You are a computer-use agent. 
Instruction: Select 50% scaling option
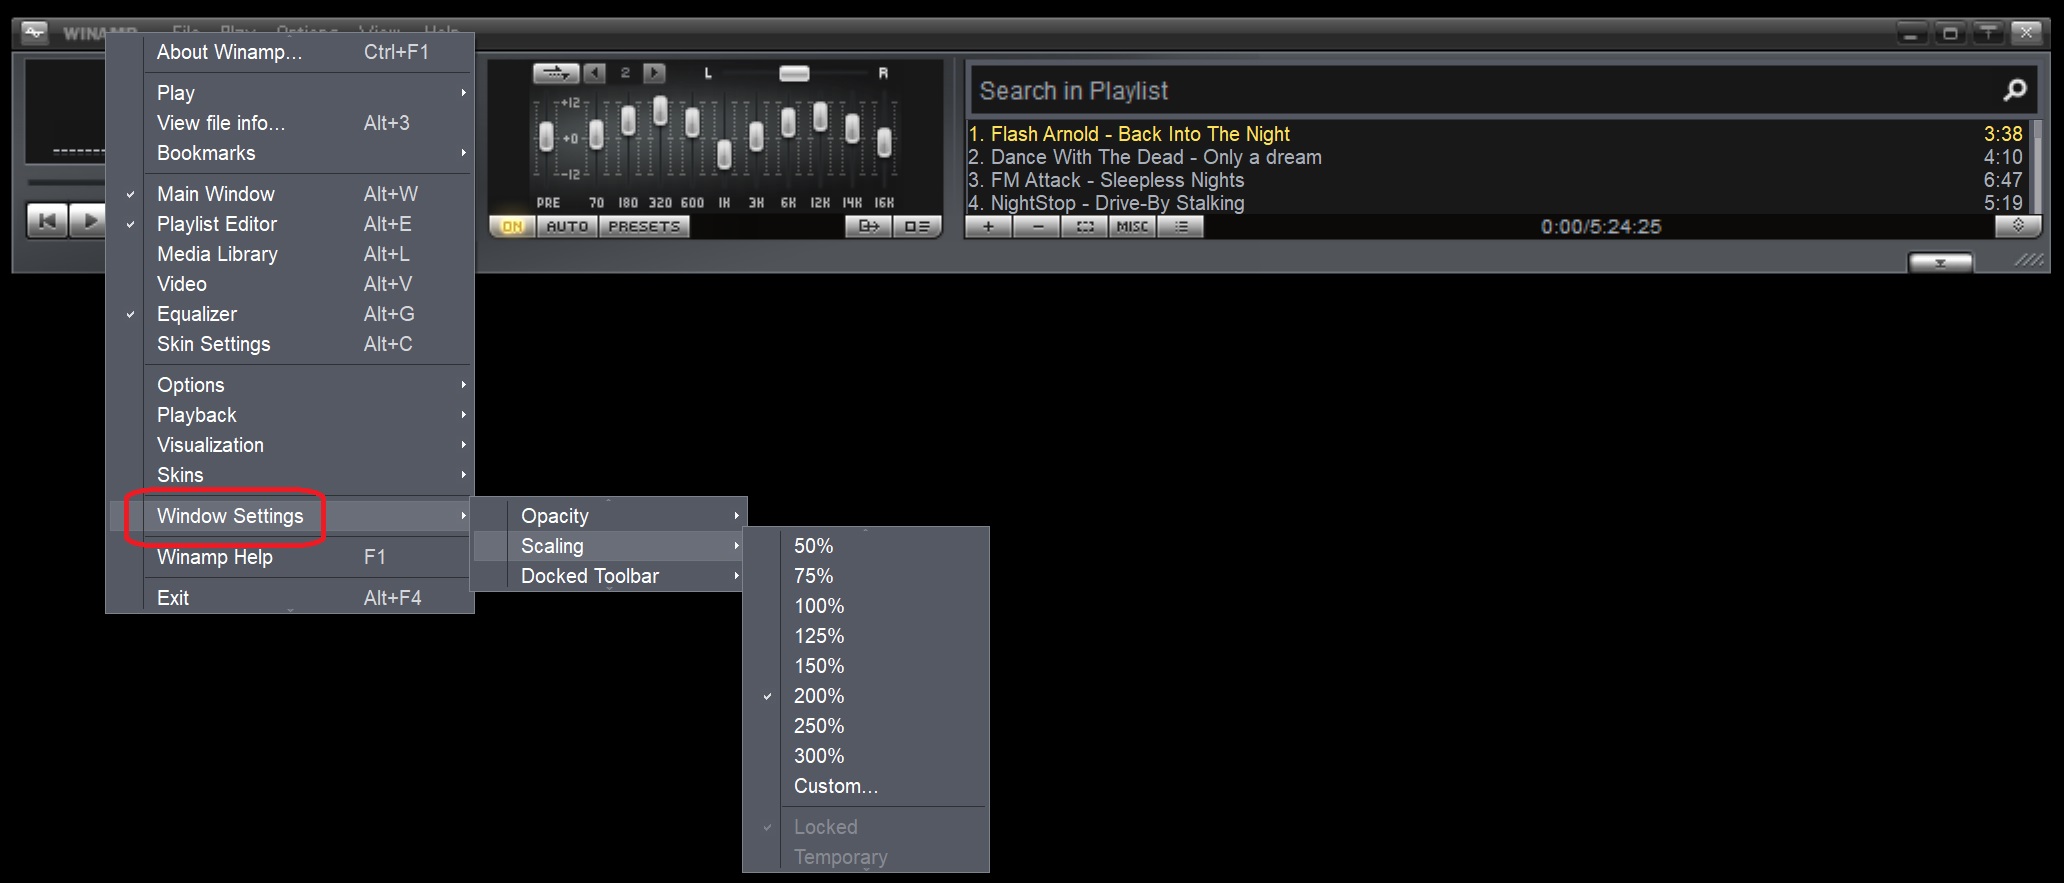pyautogui.click(x=865, y=546)
